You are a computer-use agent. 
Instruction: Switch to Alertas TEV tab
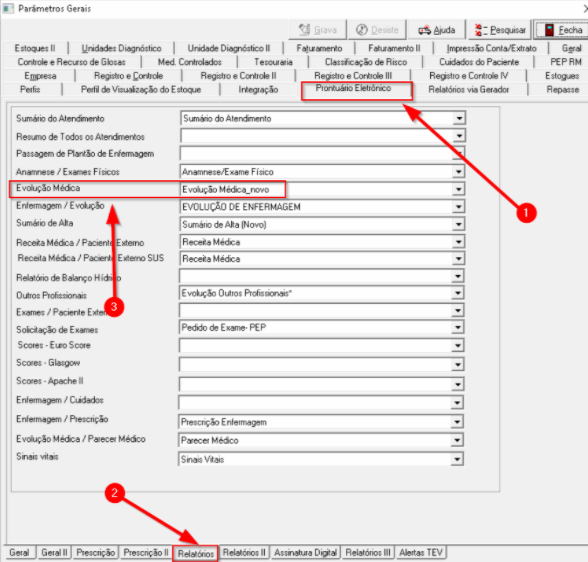(x=421, y=553)
